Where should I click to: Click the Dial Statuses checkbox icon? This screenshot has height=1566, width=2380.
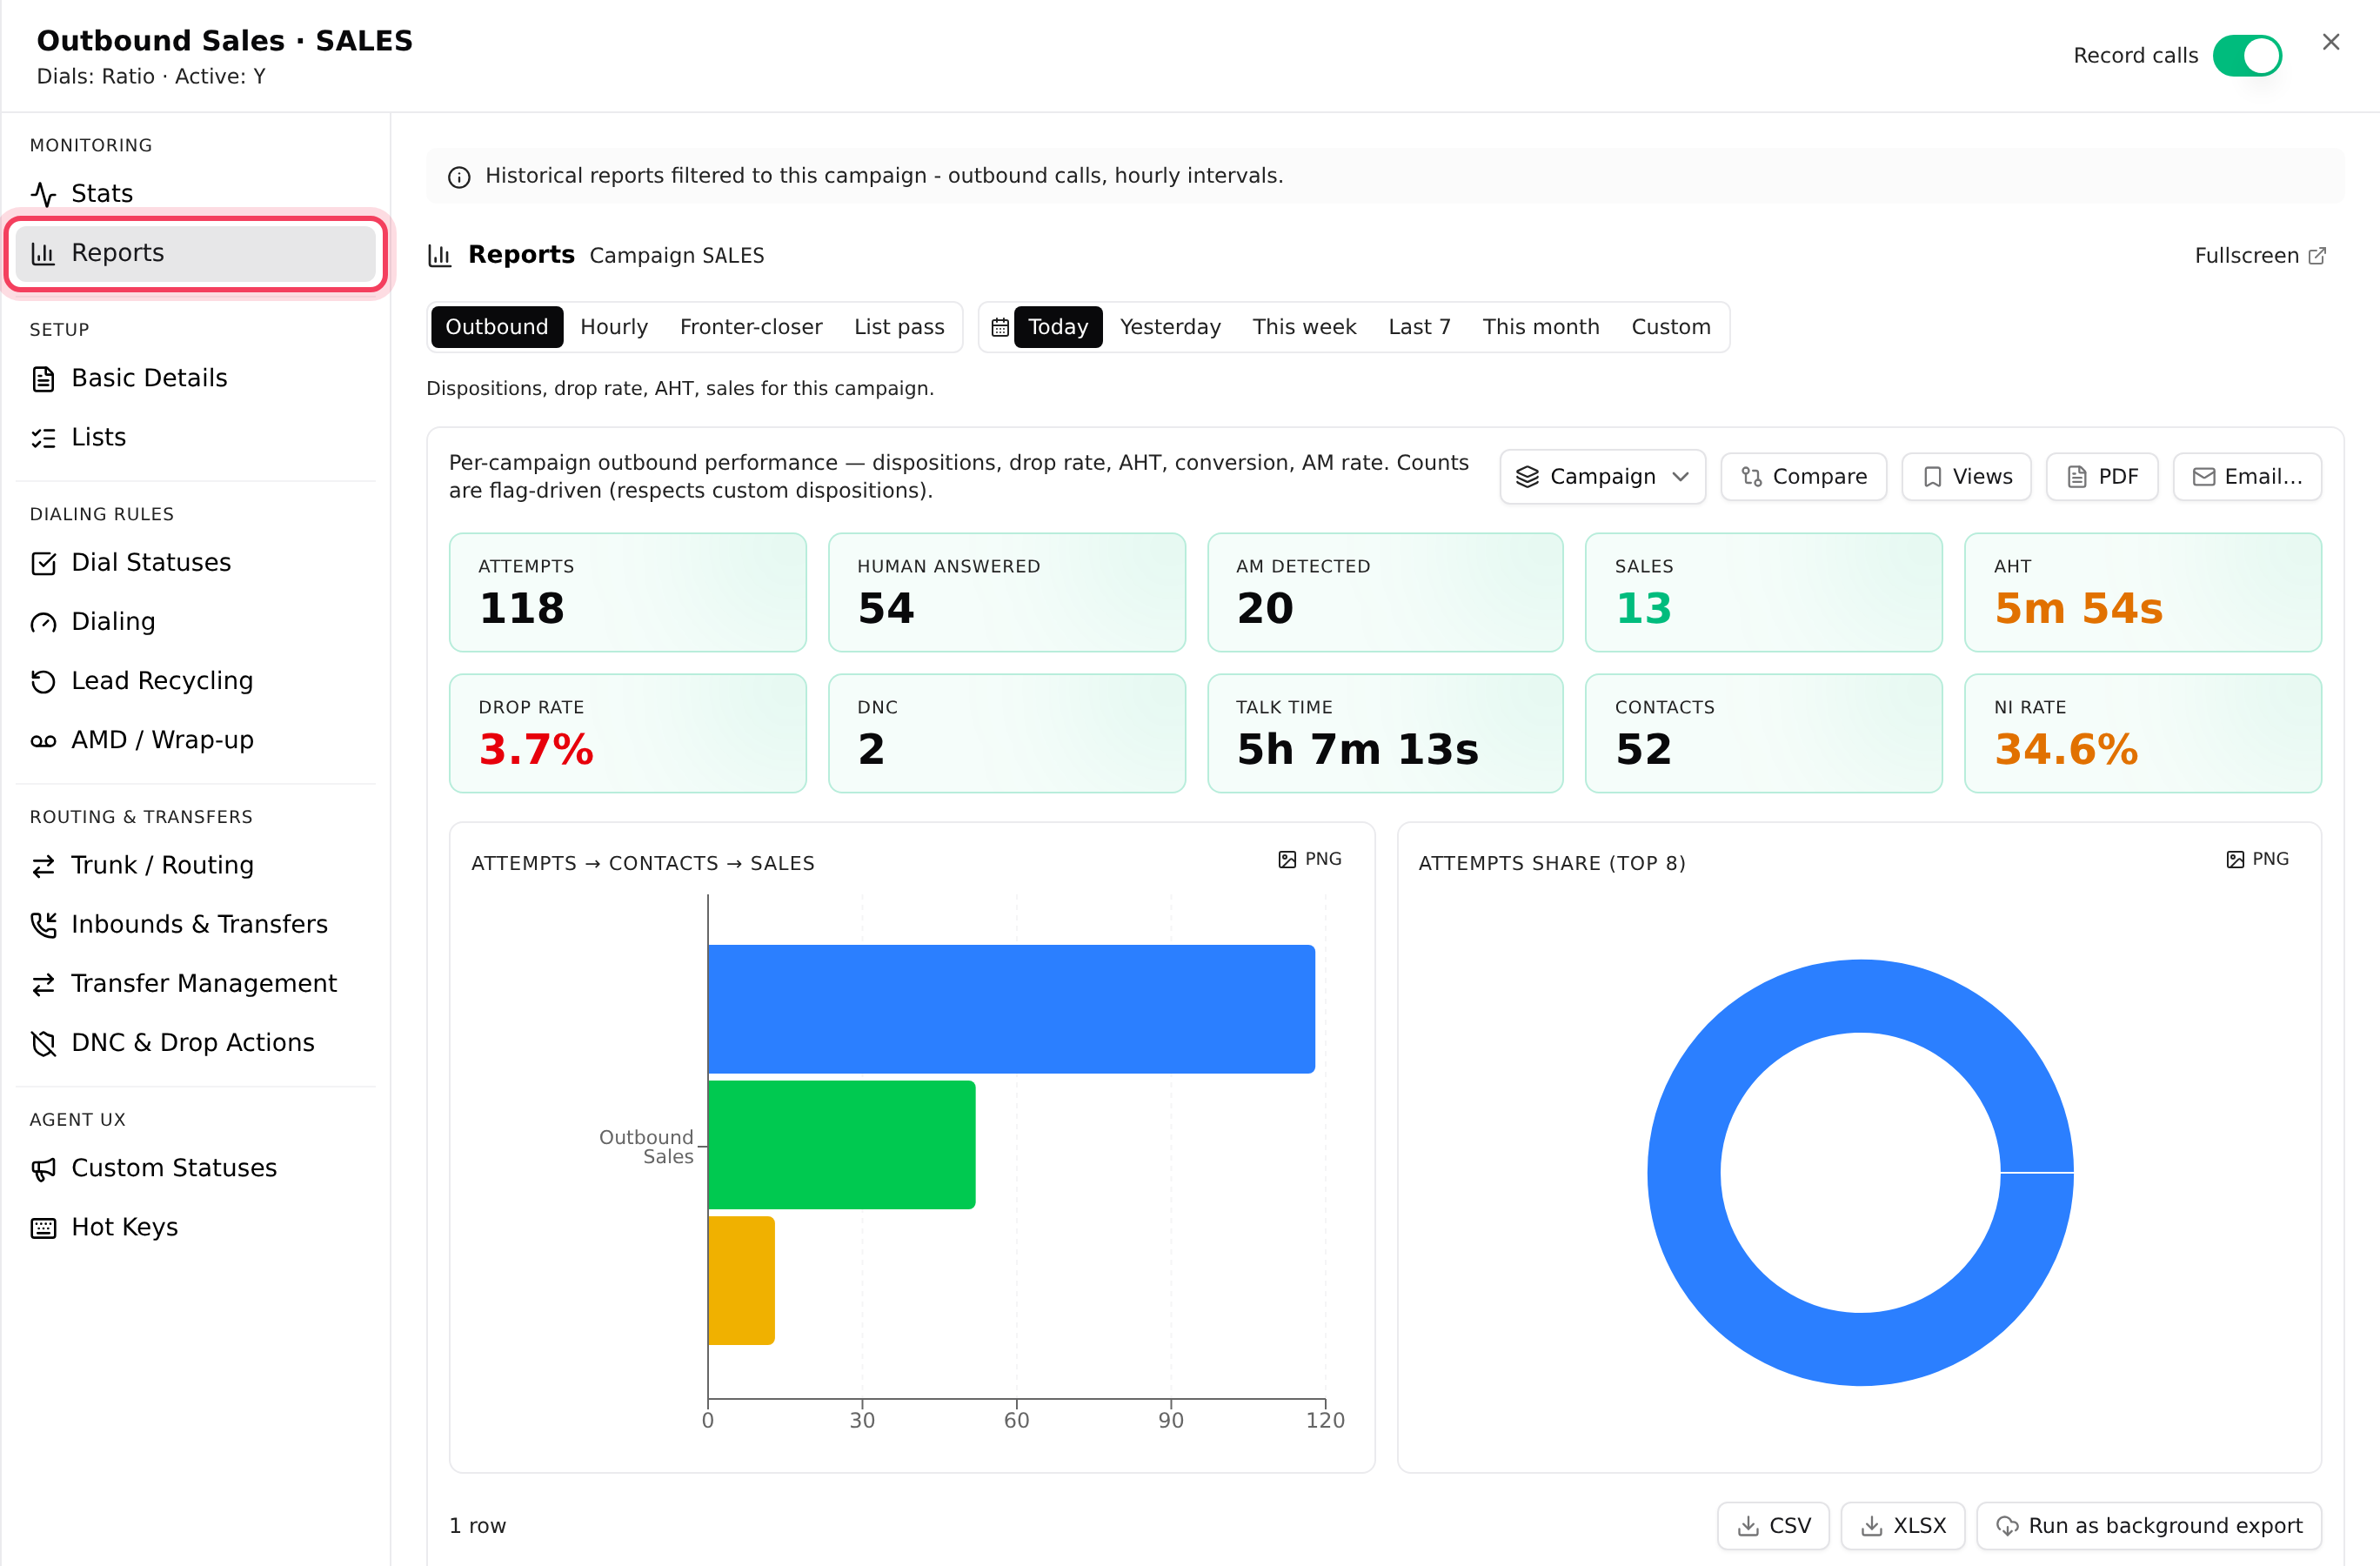click(x=43, y=563)
